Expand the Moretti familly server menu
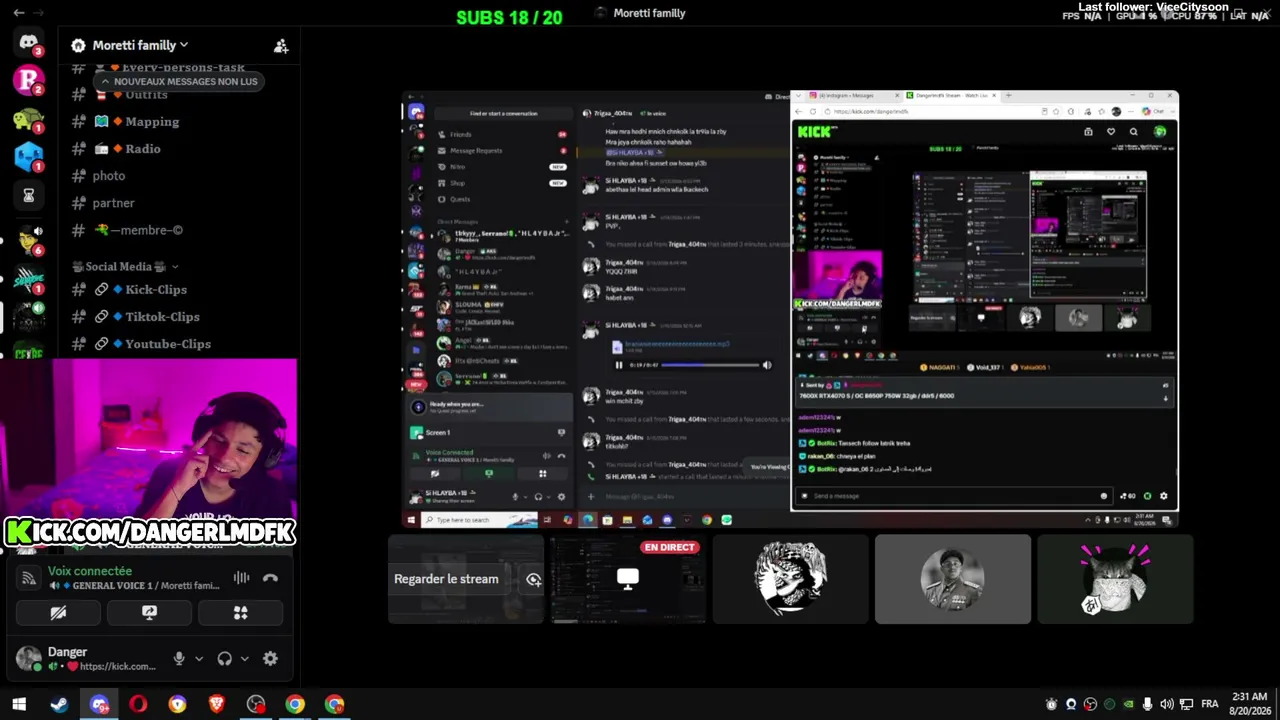 tap(140, 45)
